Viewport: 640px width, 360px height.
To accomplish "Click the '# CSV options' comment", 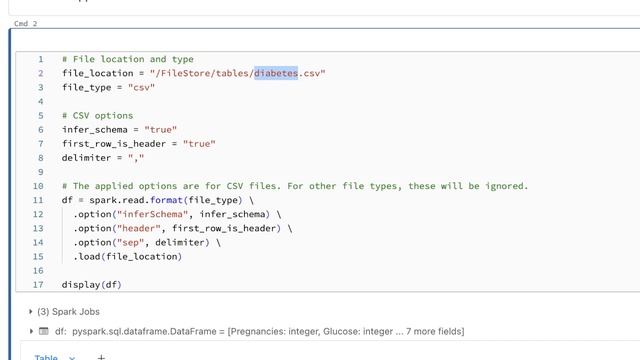I will click(98, 116).
